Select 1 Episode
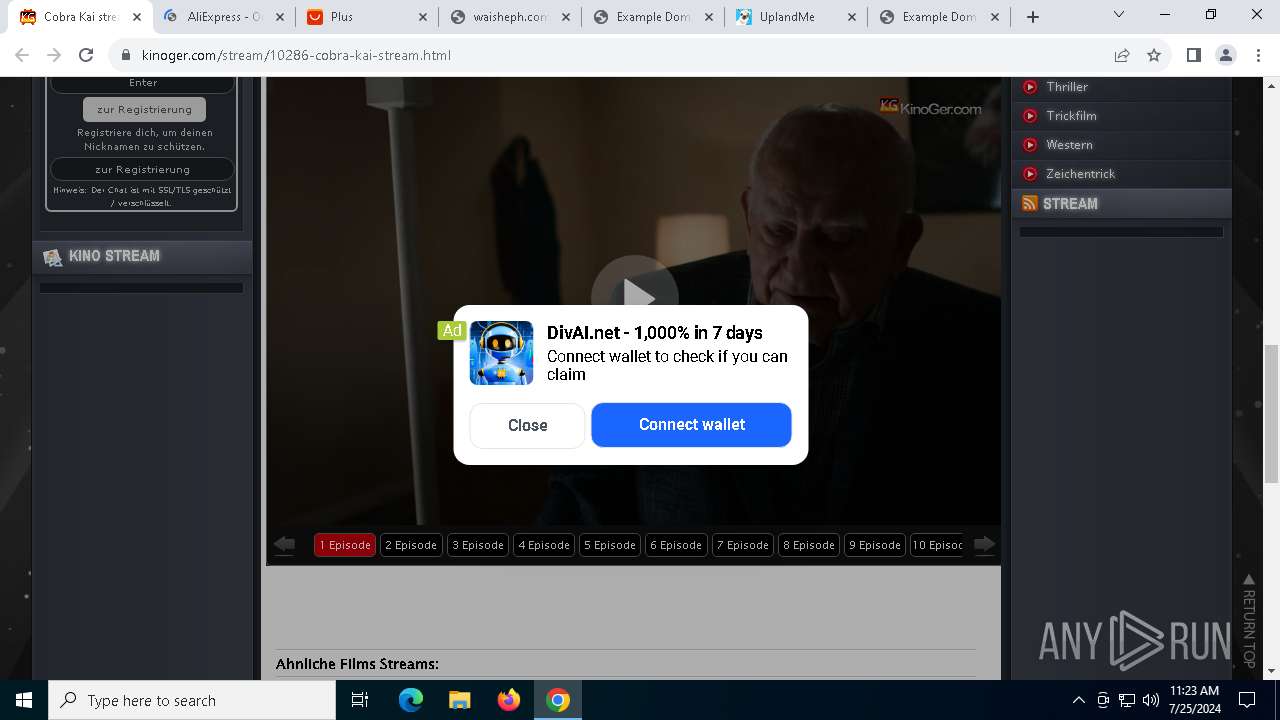 (345, 545)
